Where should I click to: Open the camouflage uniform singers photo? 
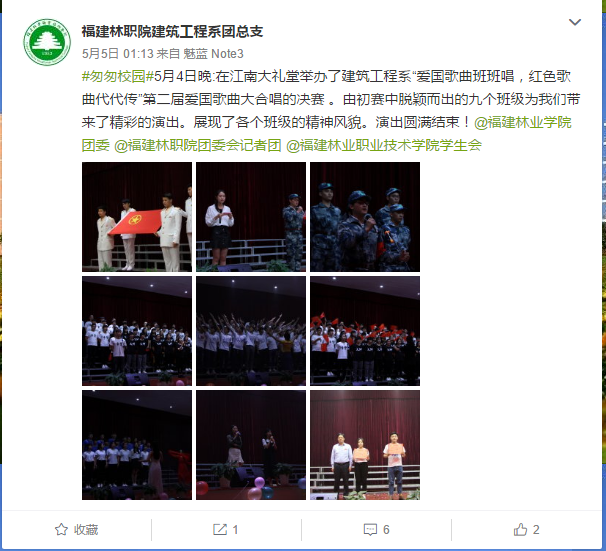[365, 217]
